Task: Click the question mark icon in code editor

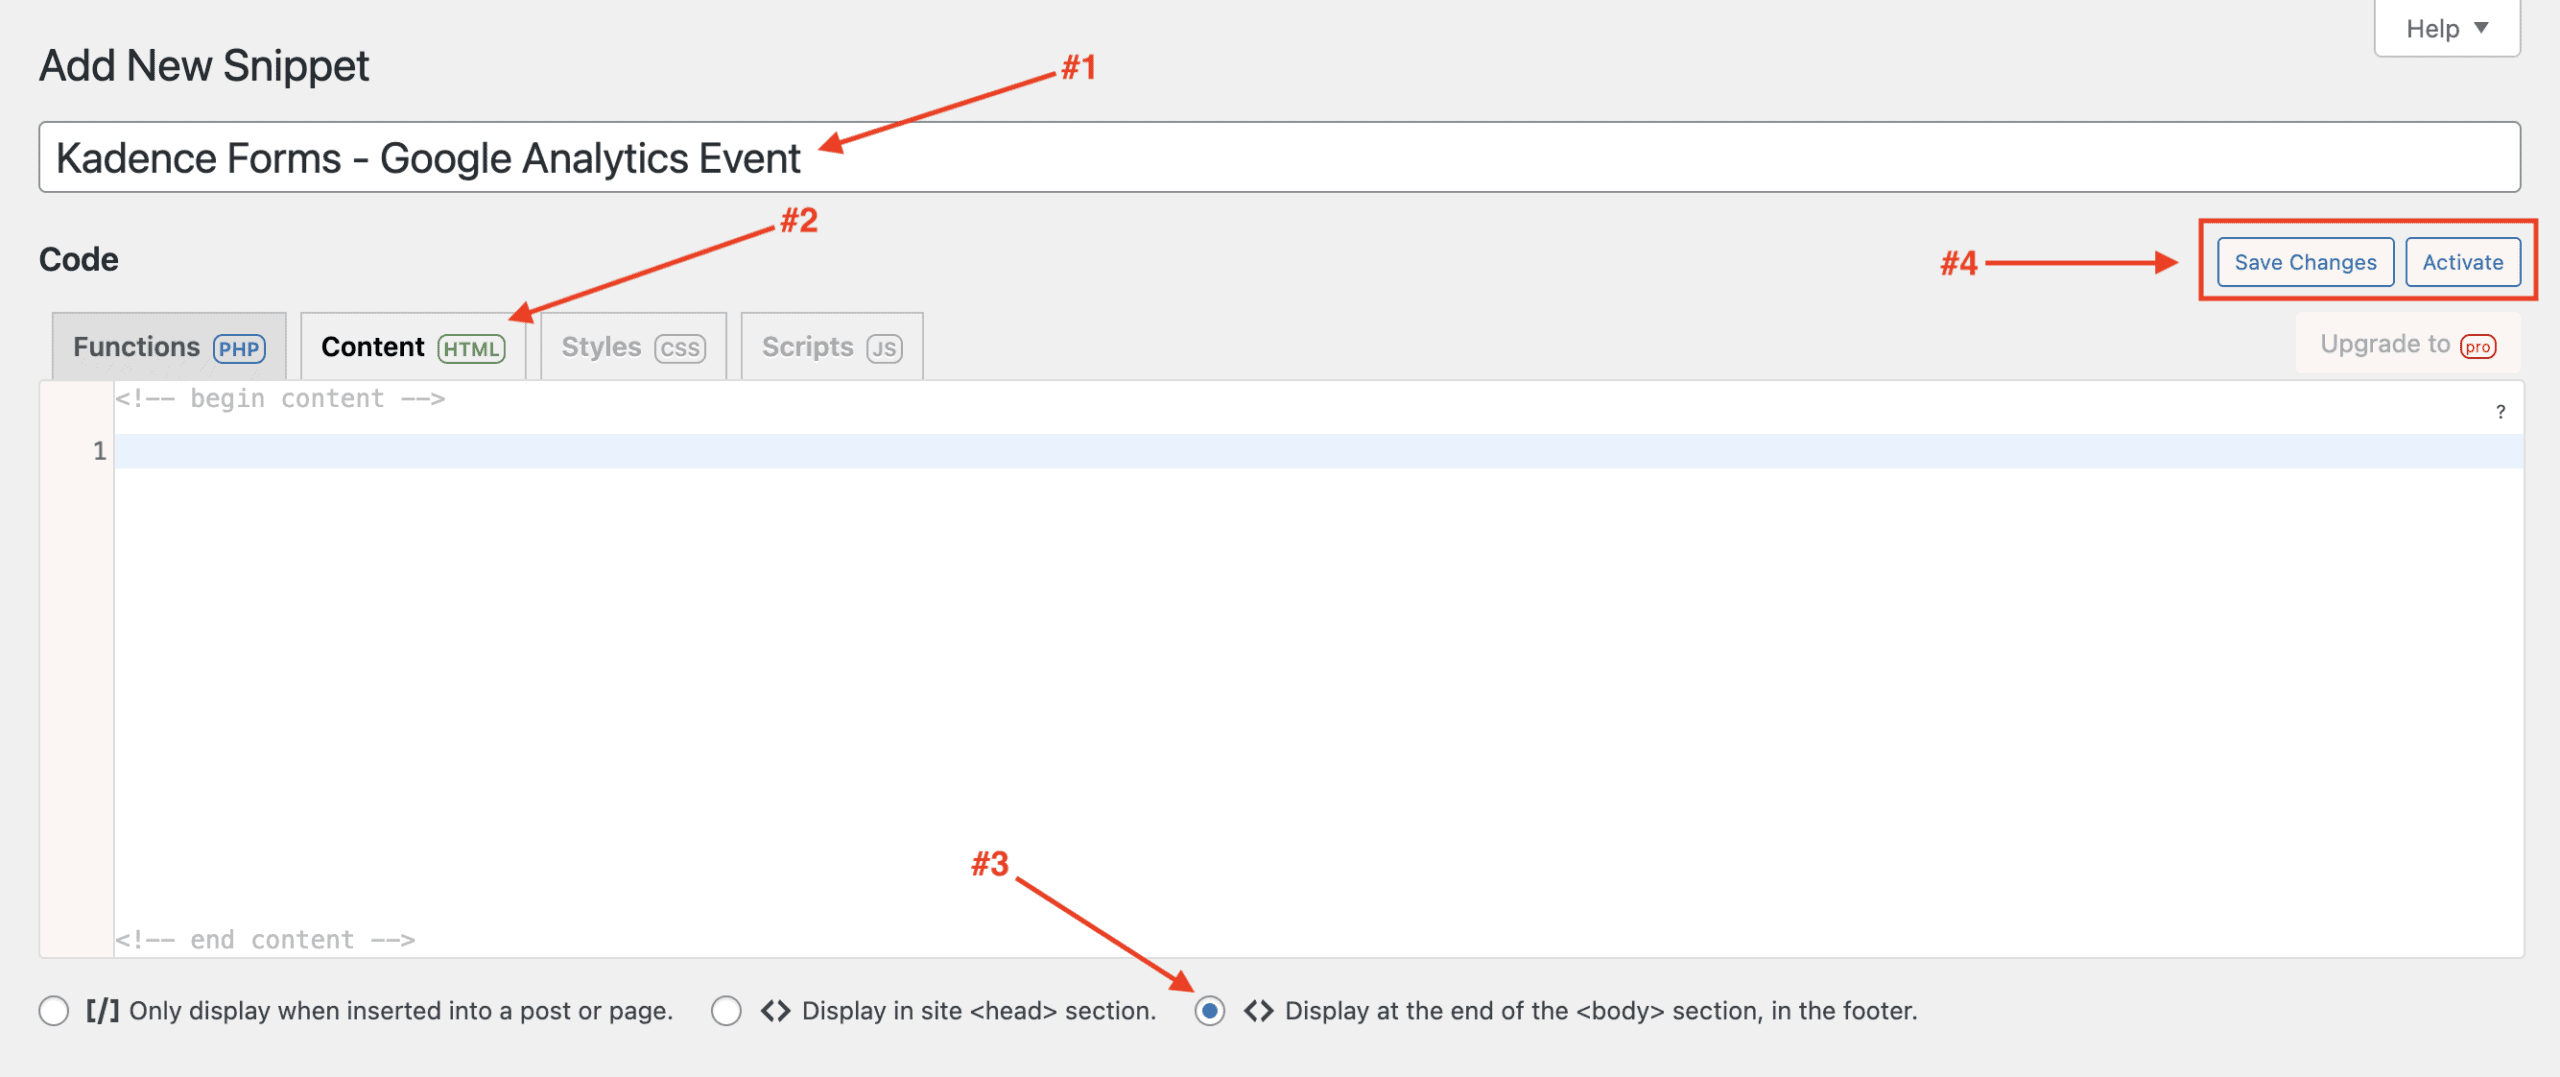Action: tap(2501, 411)
